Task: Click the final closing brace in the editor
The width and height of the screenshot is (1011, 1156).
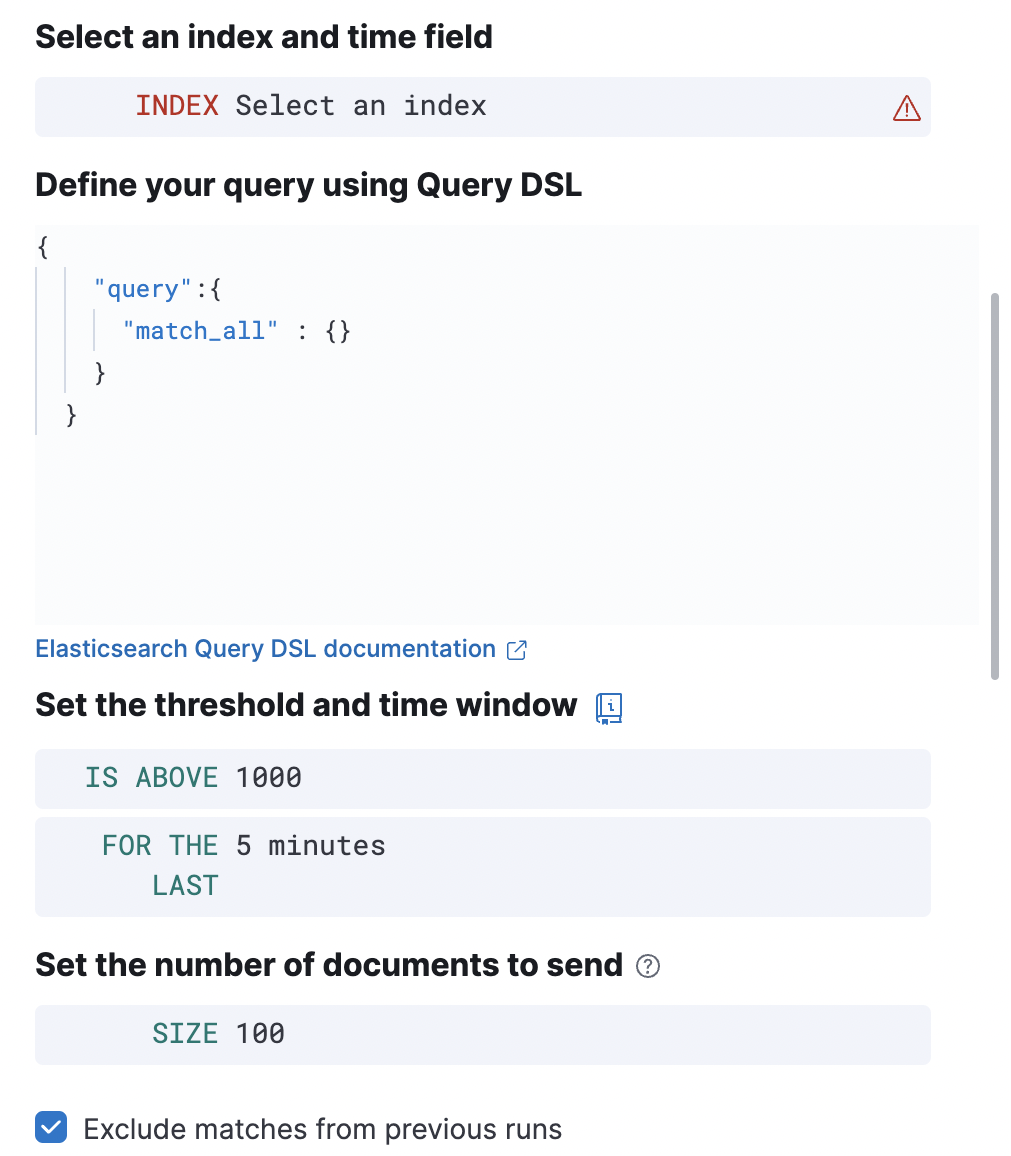Action: [71, 414]
